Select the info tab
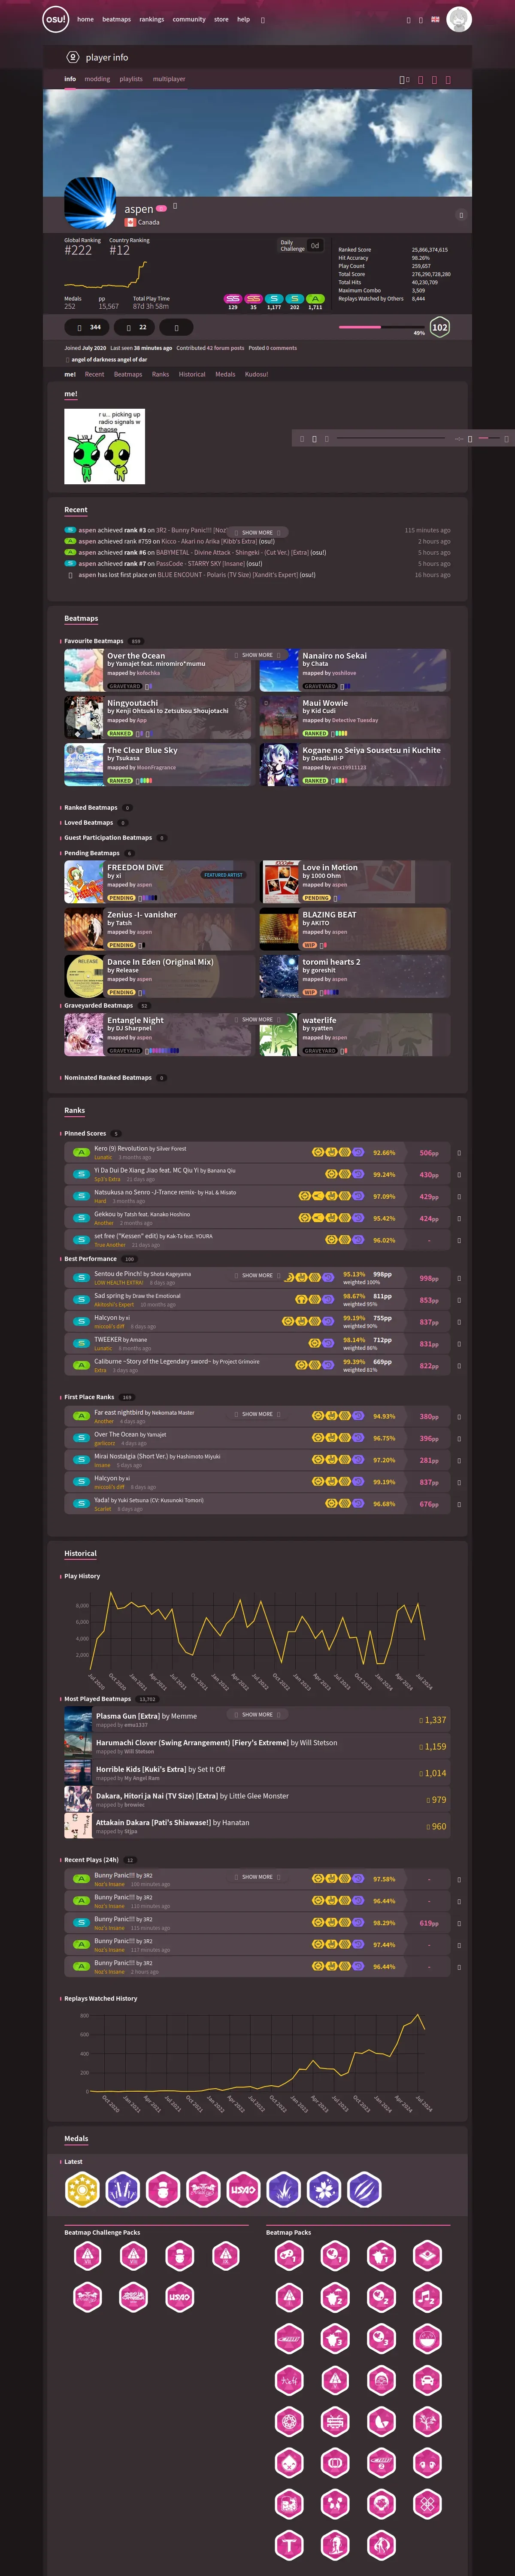 [70, 79]
